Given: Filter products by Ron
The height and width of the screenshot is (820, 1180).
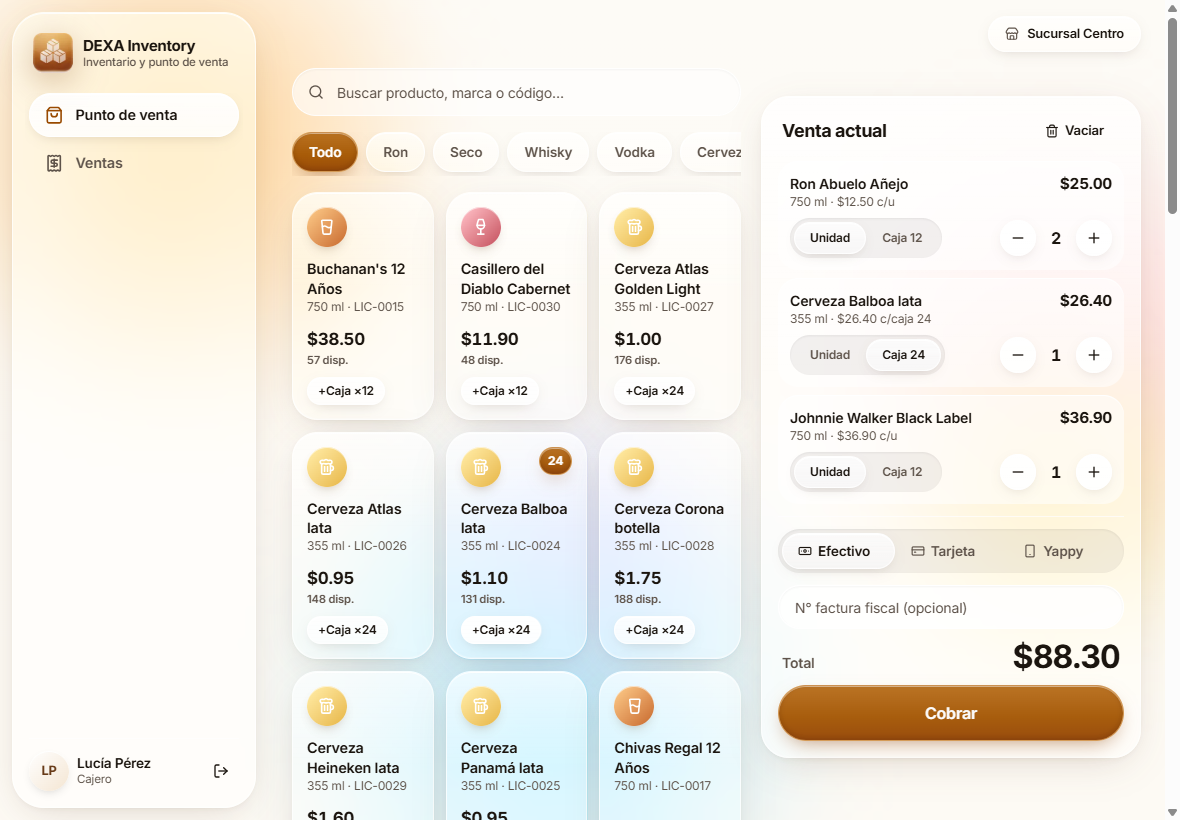Looking at the screenshot, I should pyautogui.click(x=395, y=152).
